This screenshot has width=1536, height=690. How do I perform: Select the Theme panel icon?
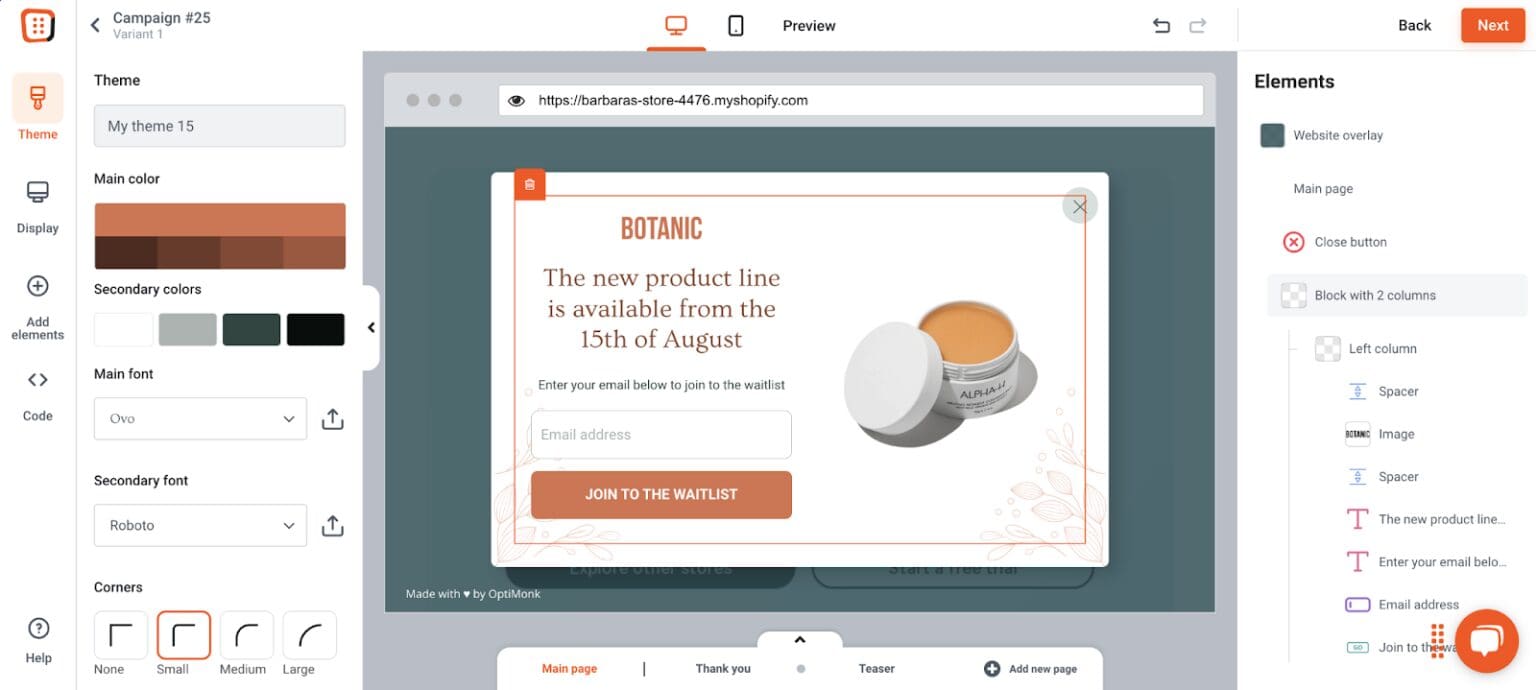click(x=37, y=99)
